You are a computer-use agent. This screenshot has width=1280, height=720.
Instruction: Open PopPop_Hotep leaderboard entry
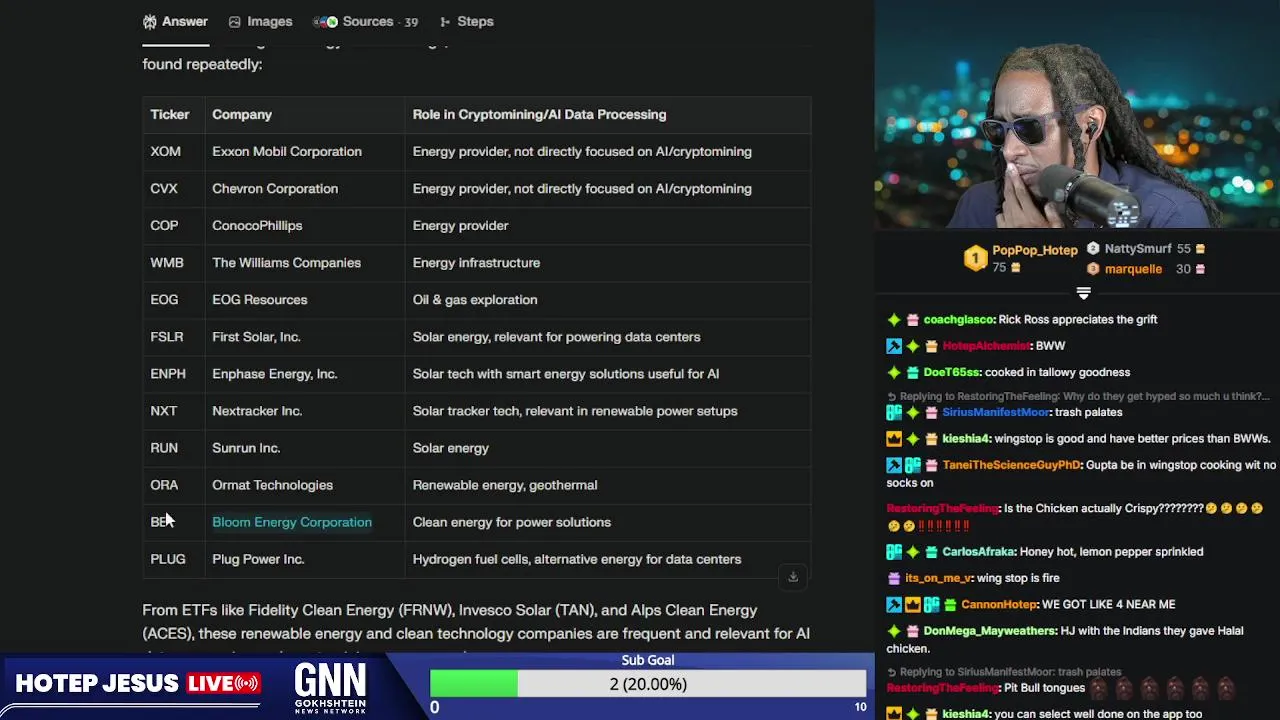pyautogui.click(x=1020, y=258)
